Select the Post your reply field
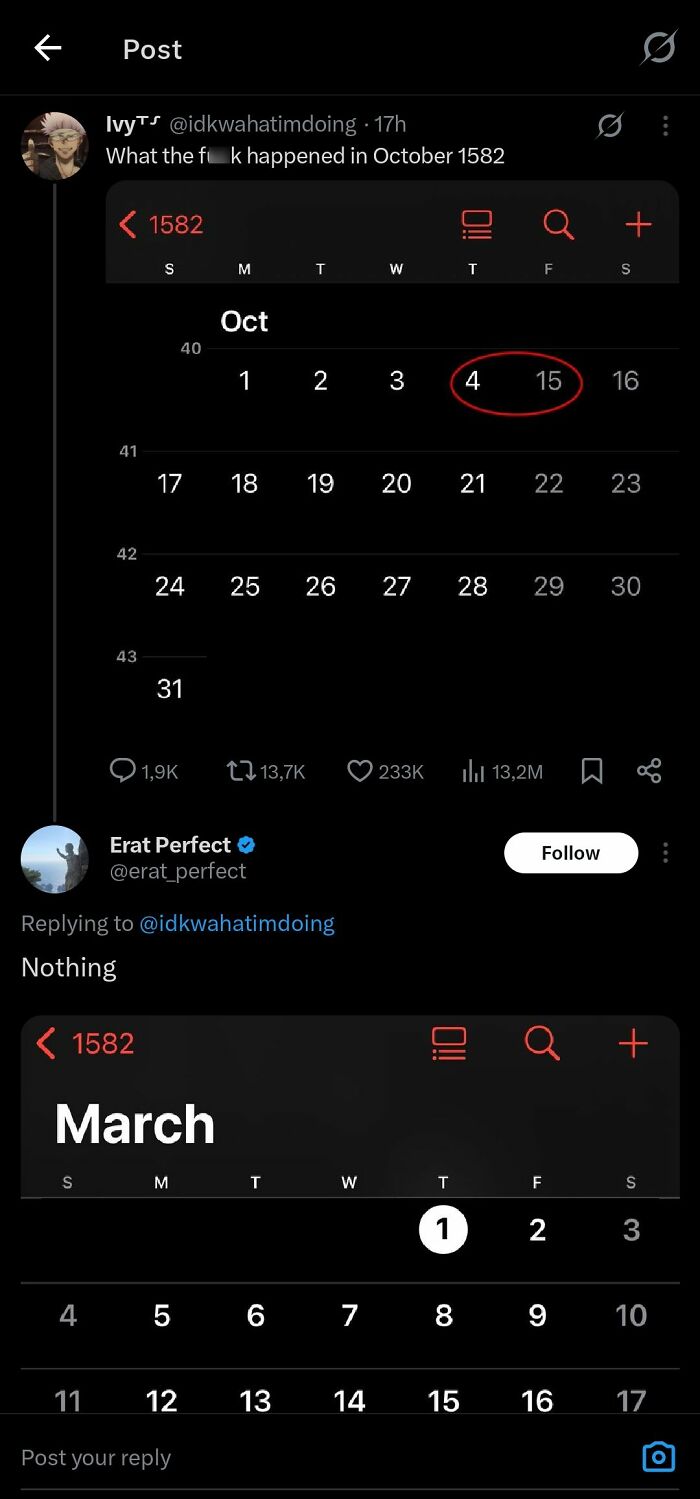This screenshot has width=700, height=1499. (x=96, y=1457)
